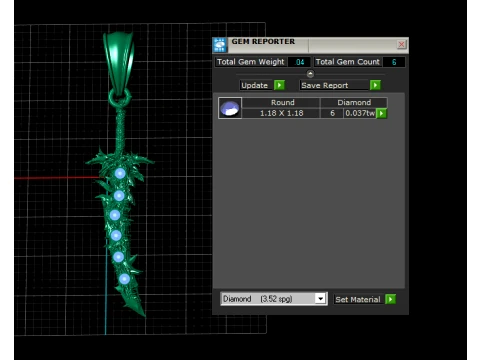This screenshot has height=360, width=480.
Task: Click the quantity cell '6' in gem row
Action: pos(332,113)
